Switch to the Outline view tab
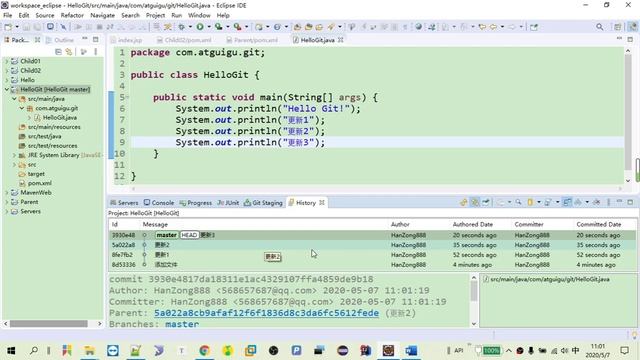The height and width of the screenshot is (360, 640). (x=60, y=40)
